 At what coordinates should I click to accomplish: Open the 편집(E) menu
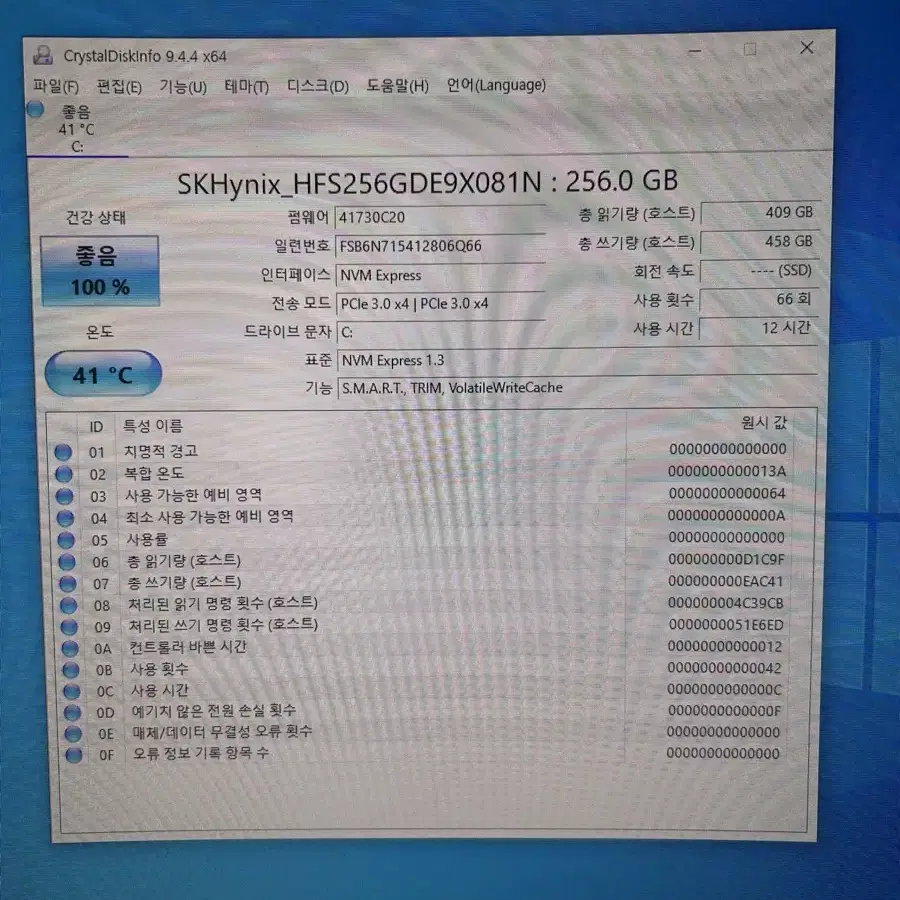pos(119,87)
